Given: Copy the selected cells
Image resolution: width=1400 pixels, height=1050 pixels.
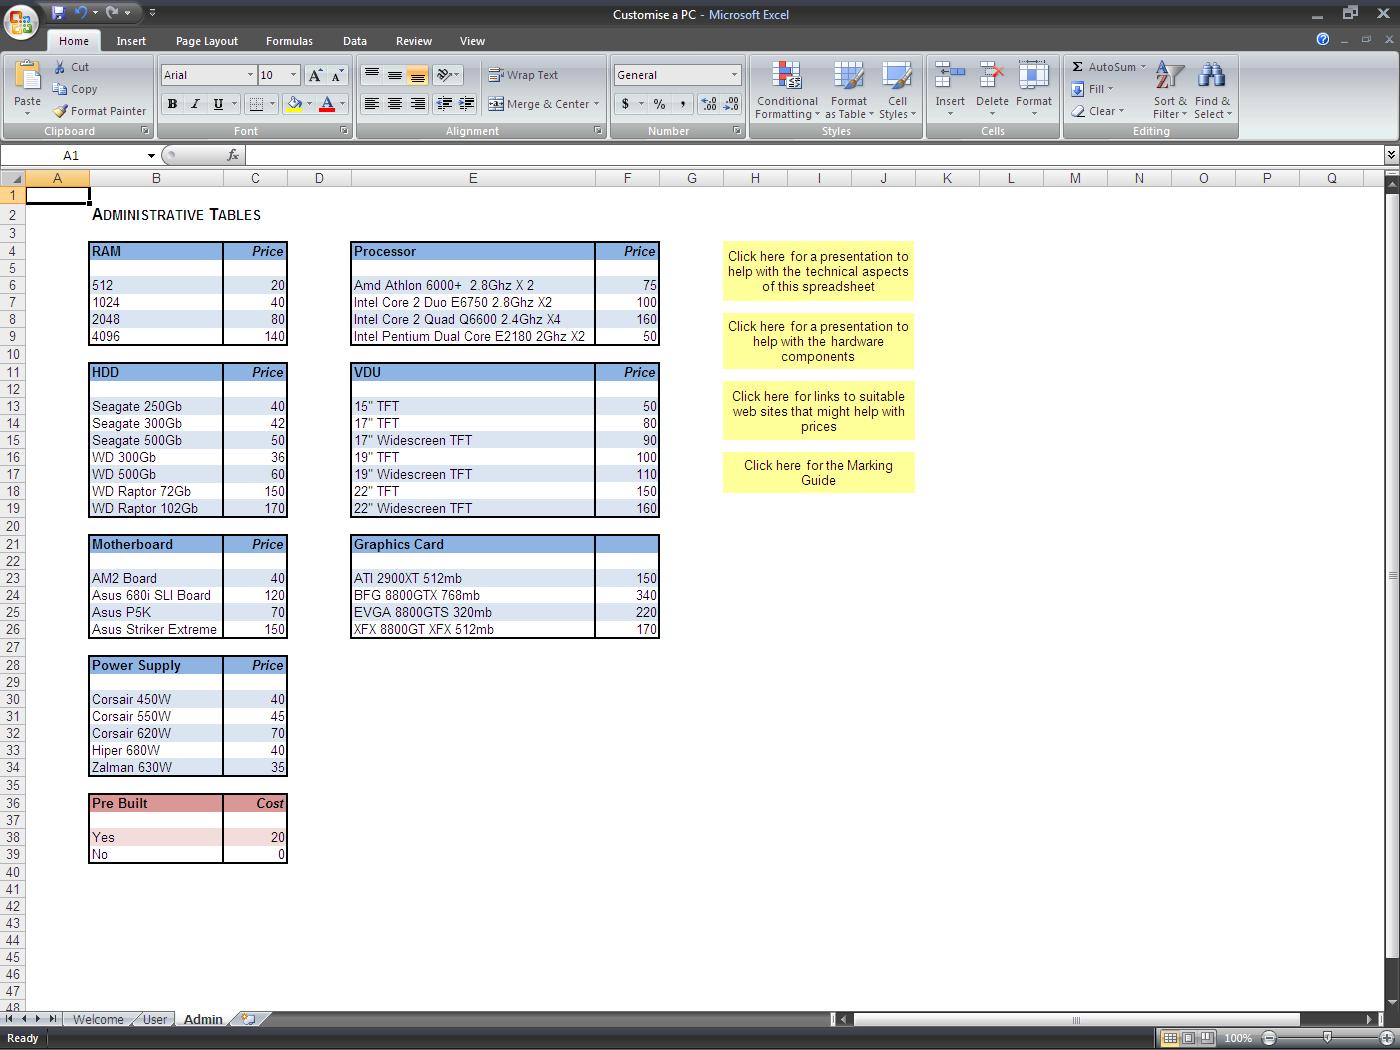Looking at the screenshot, I should [75, 89].
